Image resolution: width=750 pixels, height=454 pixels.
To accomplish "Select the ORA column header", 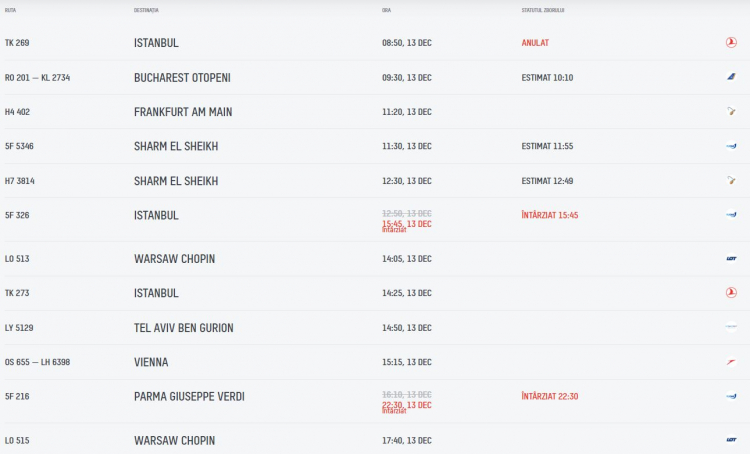I will pos(386,10).
